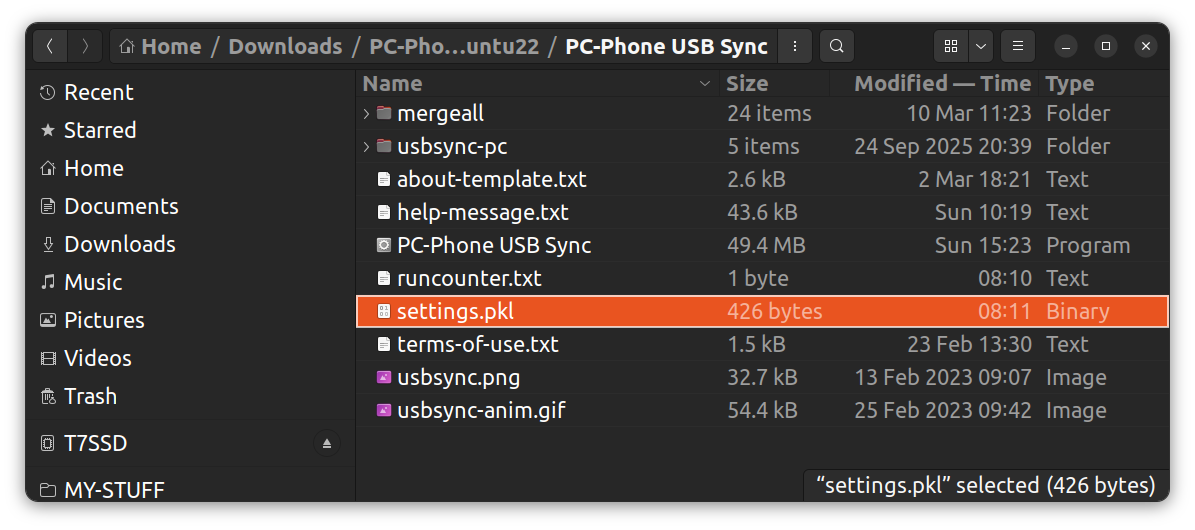The image size is (1195, 530).
Task: Open the search magnifier button
Action: pos(836,46)
